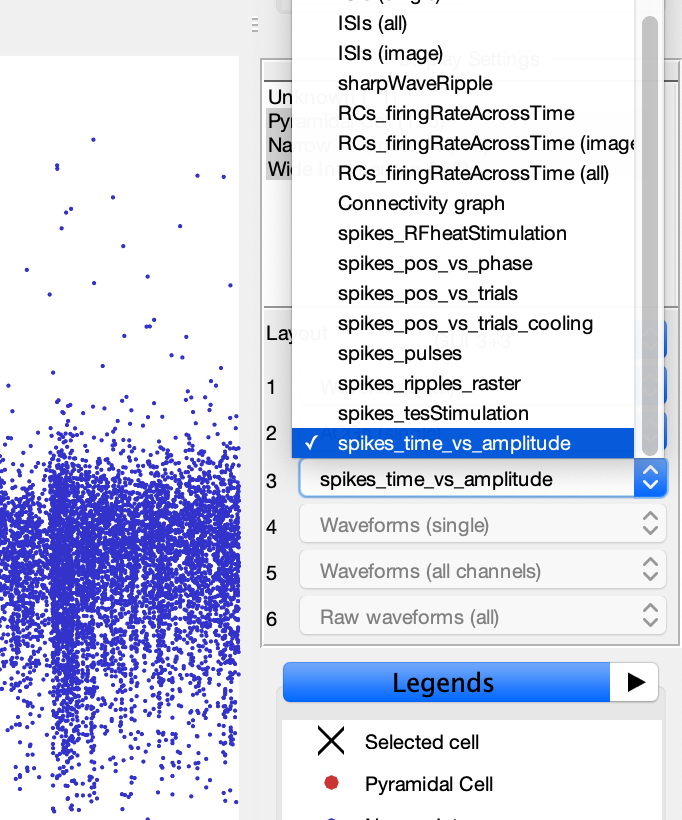Screen dimensions: 682x820
Task: Select spikes_tesStimulation option
Action: (463, 413)
